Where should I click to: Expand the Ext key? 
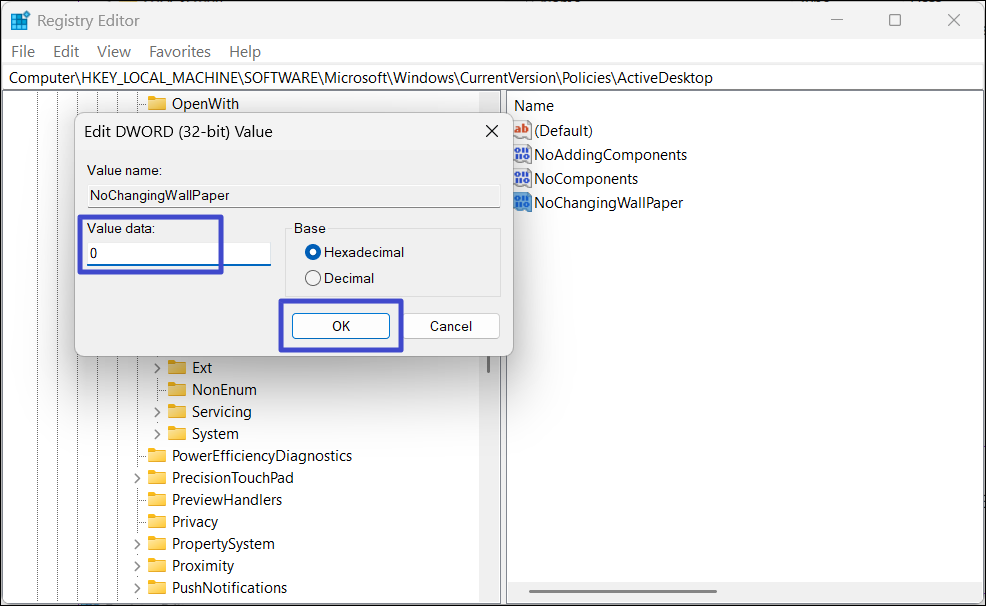tap(157, 368)
